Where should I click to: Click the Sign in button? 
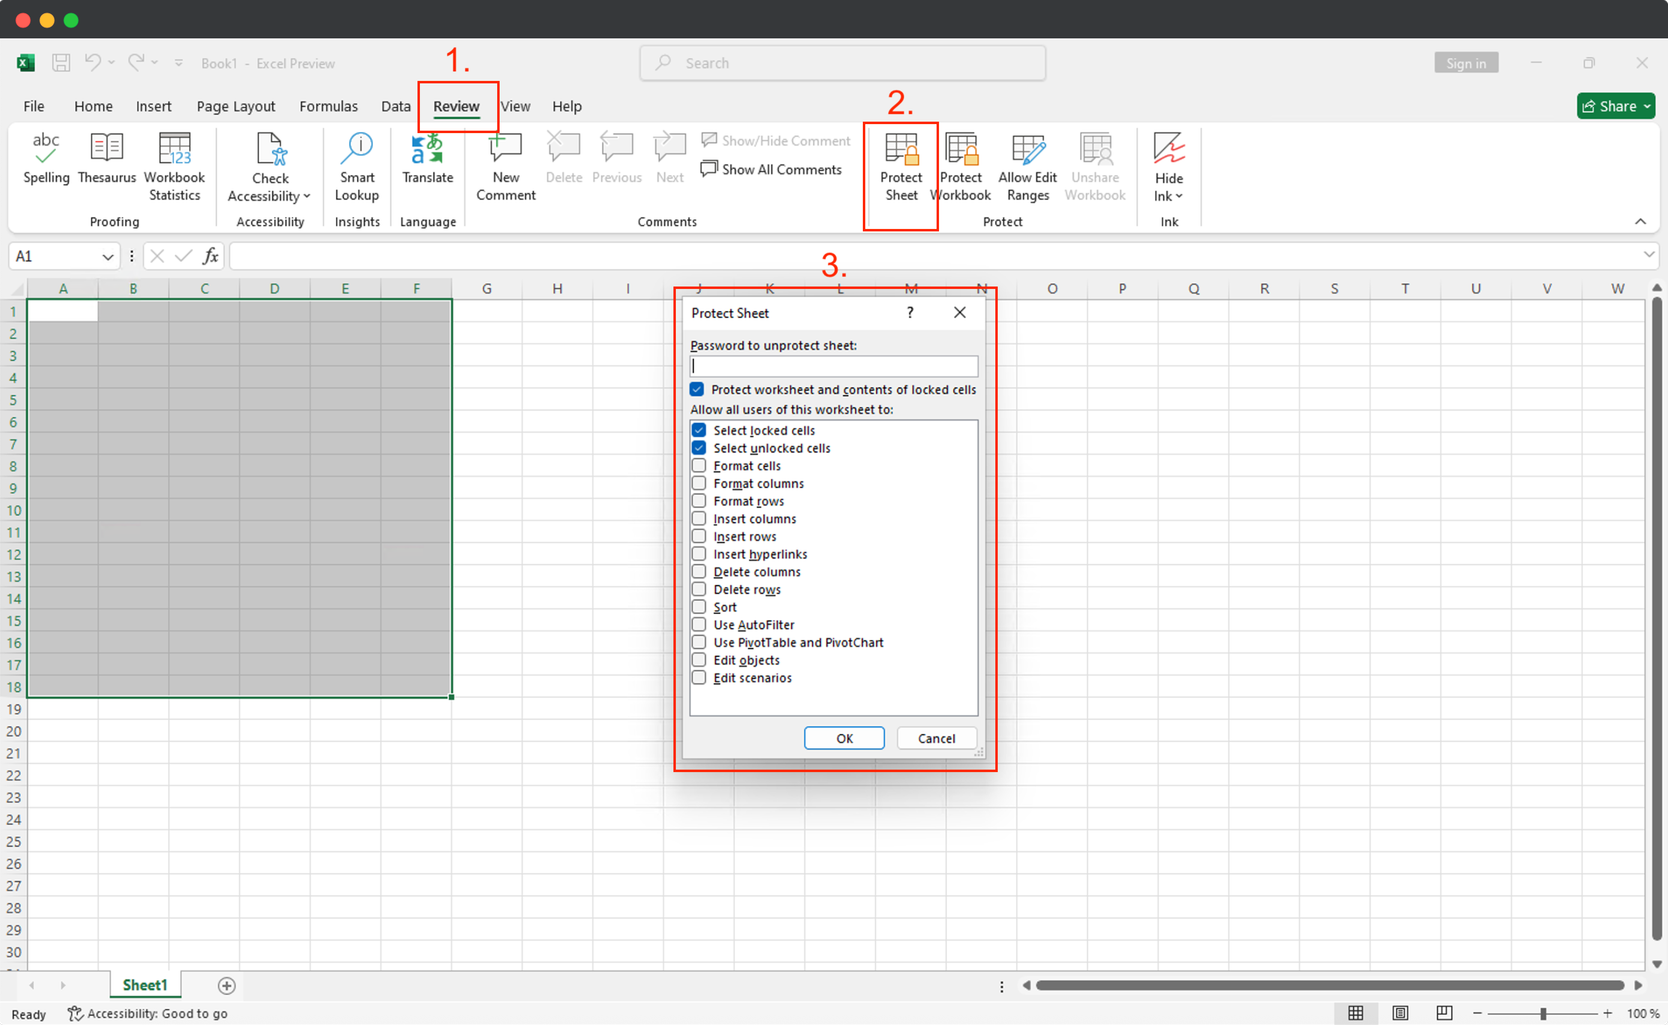(x=1465, y=62)
